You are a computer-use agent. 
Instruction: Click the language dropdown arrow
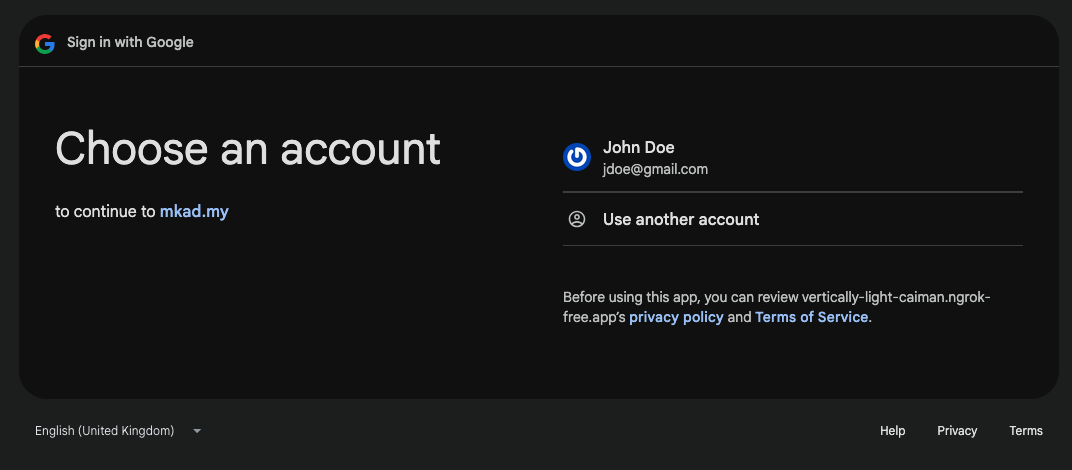[197, 431]
